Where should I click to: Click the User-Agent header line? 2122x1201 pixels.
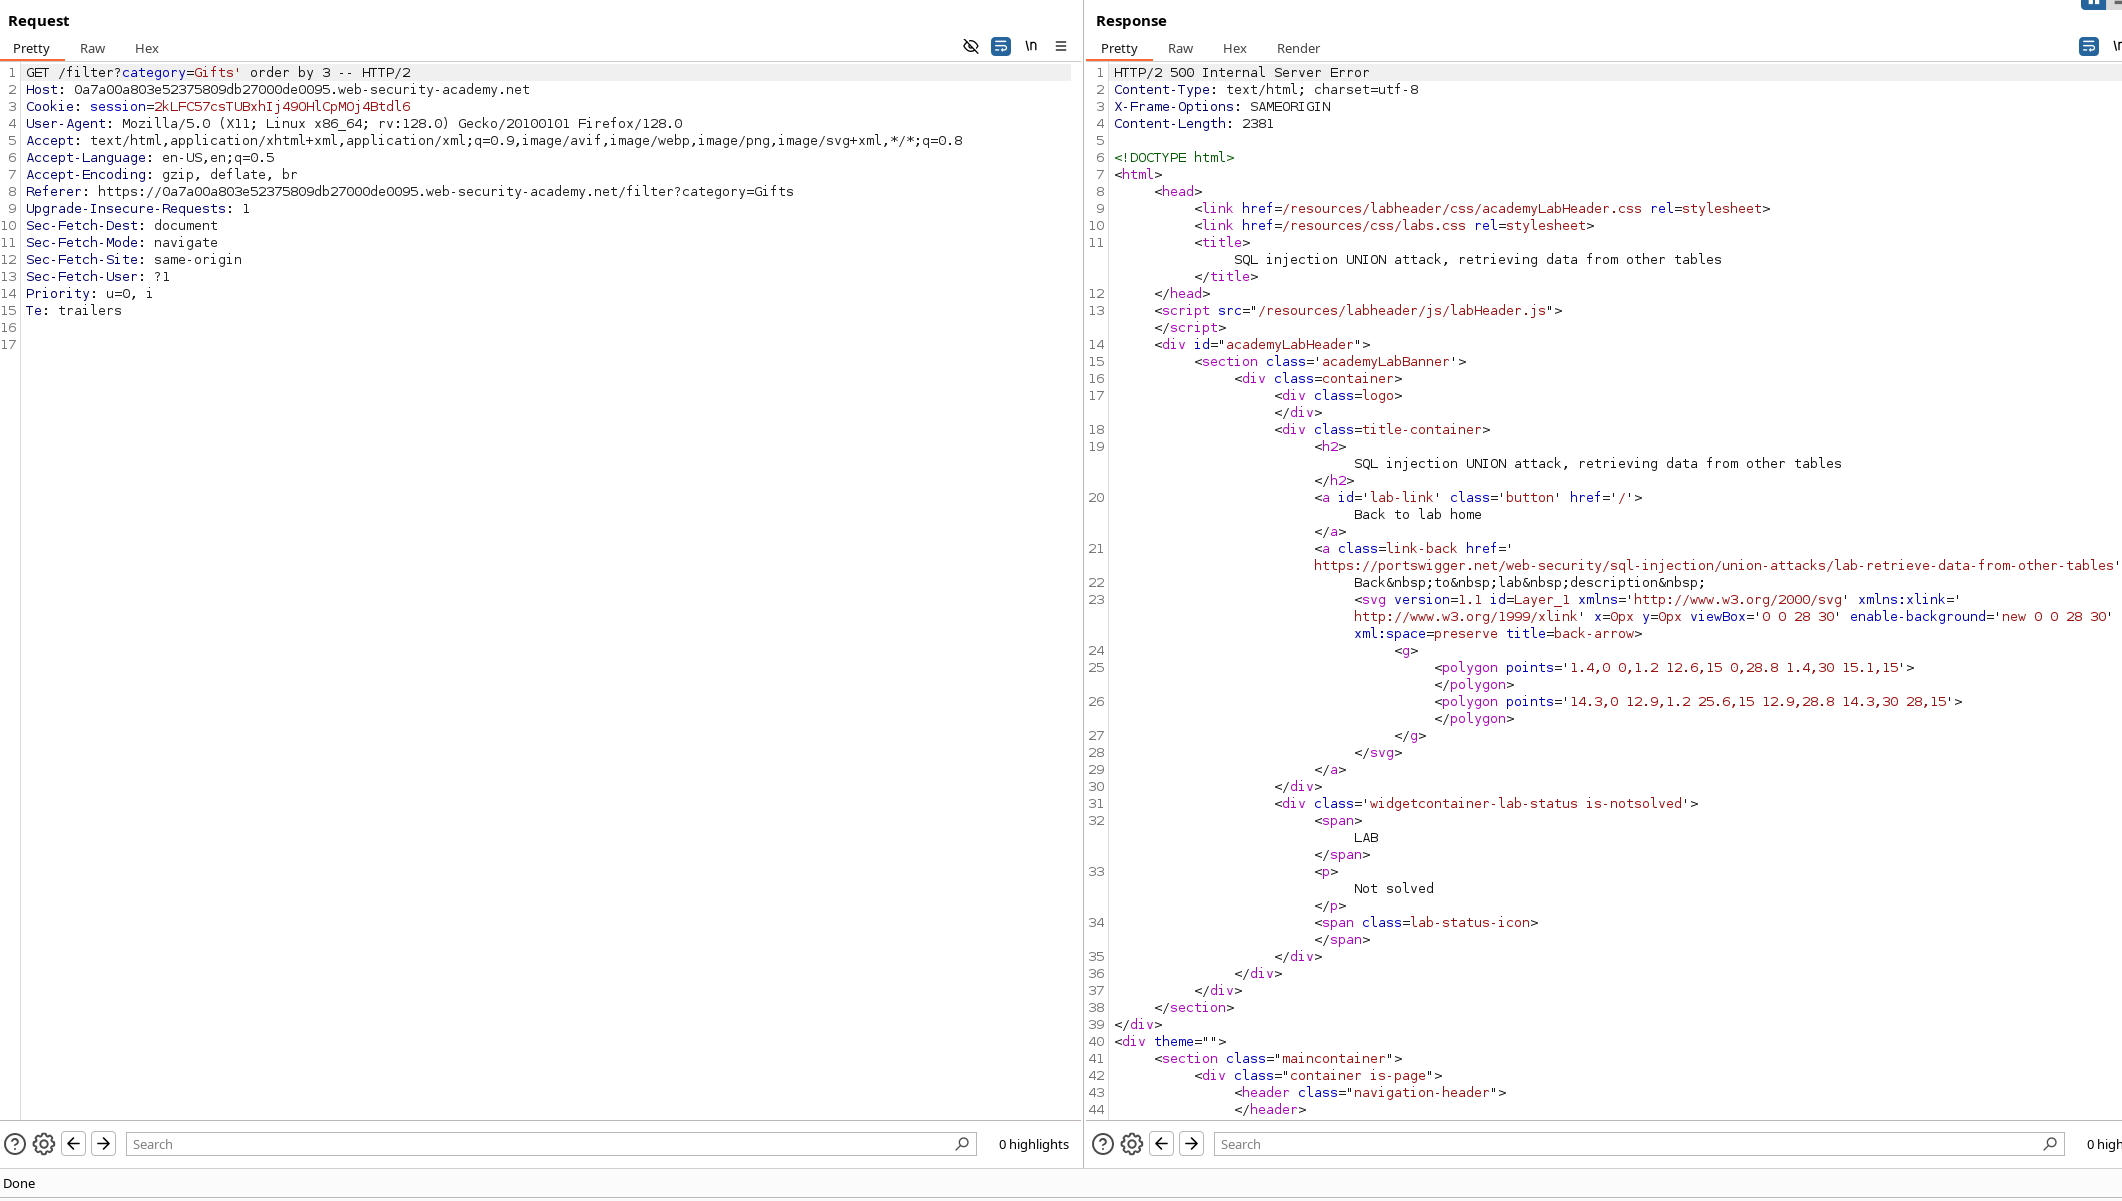(x=354, y=124)
